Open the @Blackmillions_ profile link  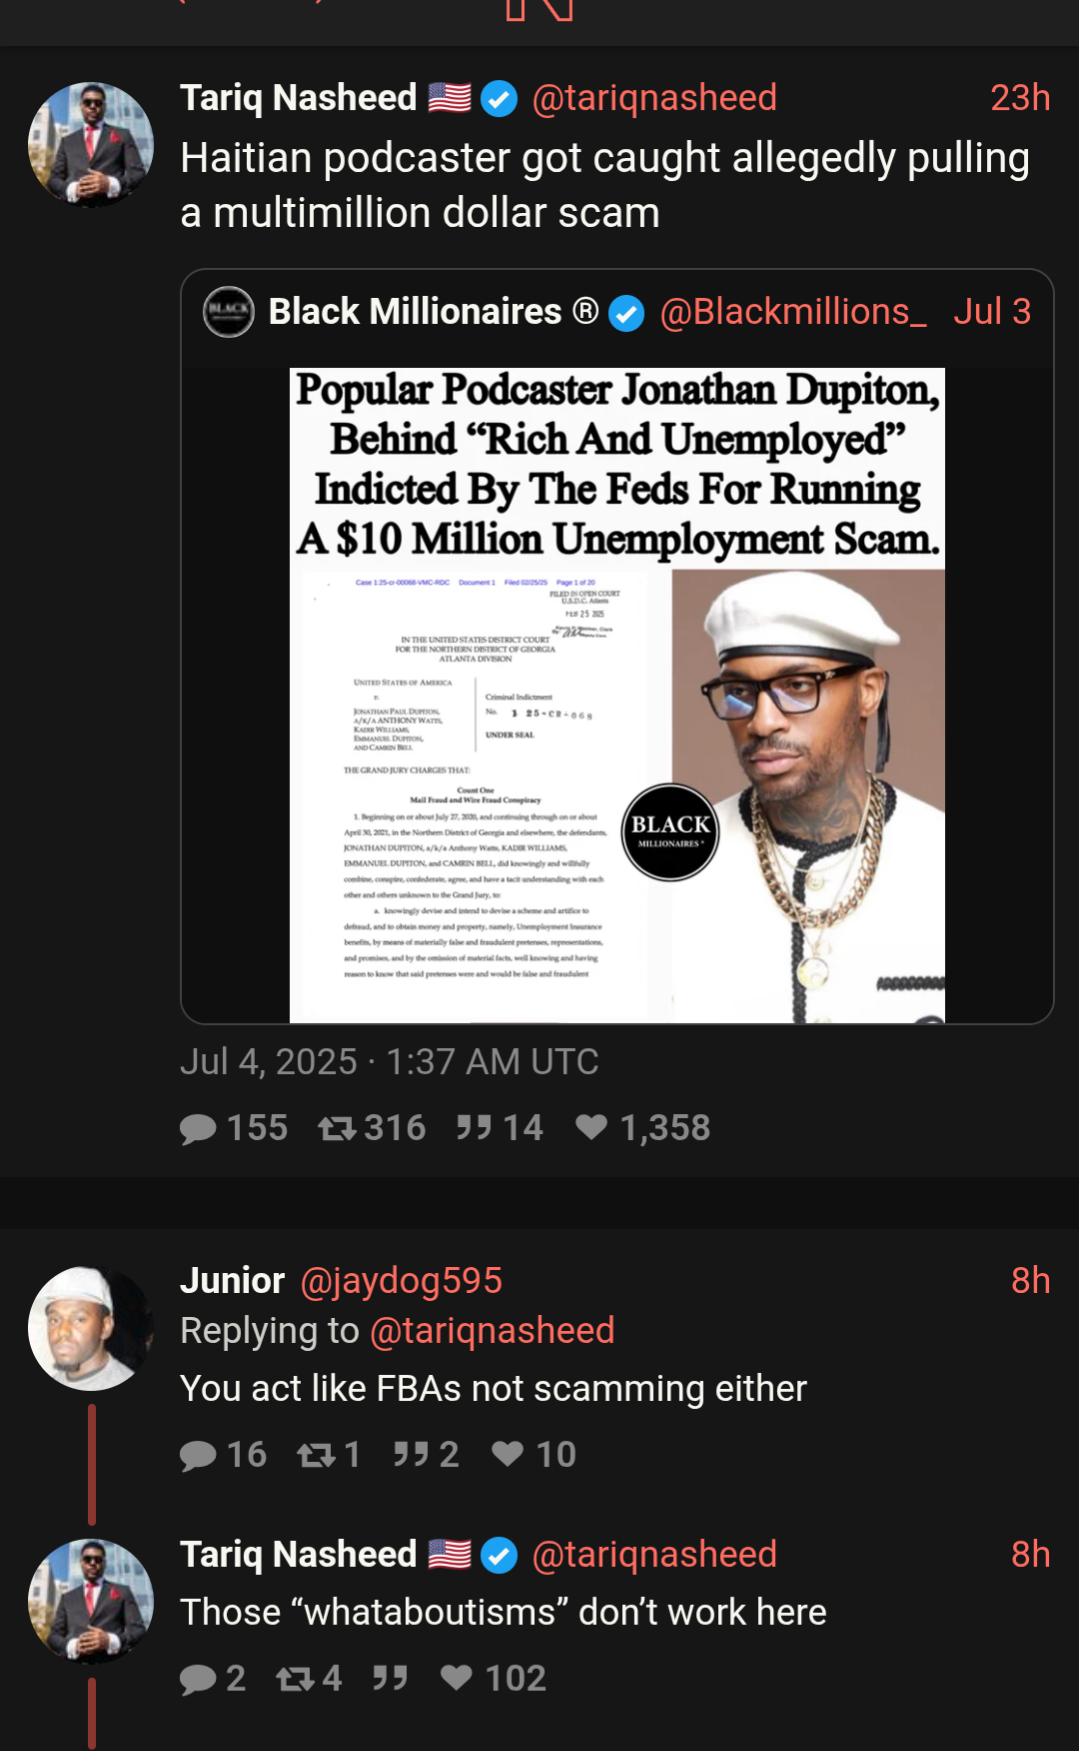pyautogui.click(x=793, y=312)
